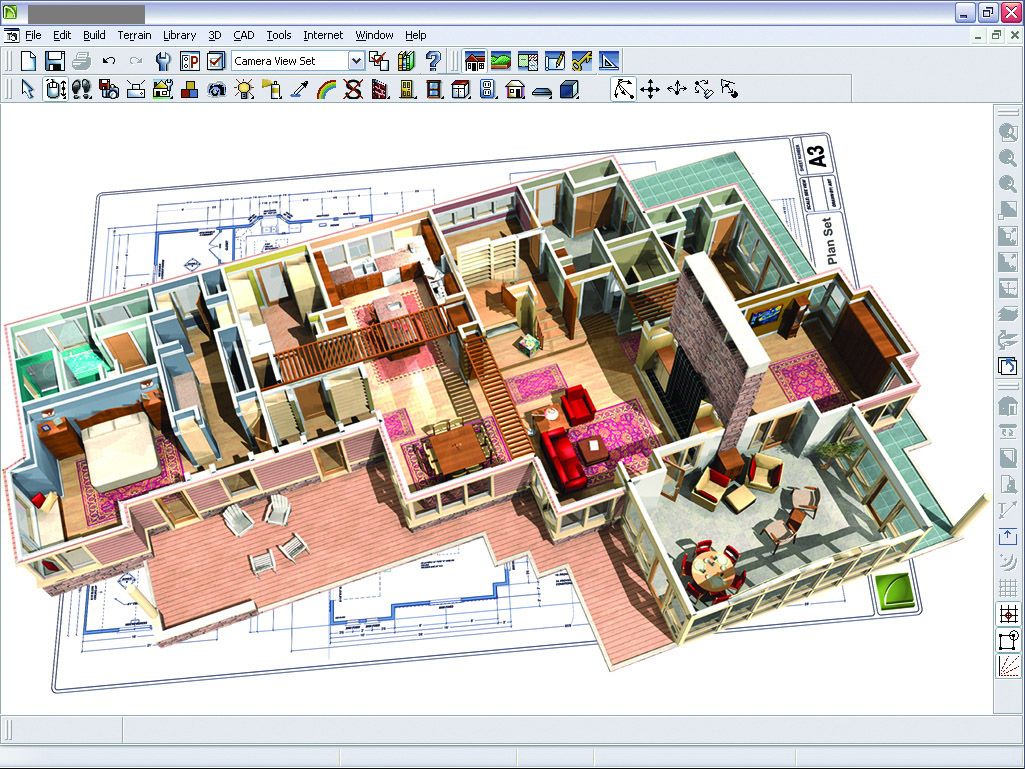Switch to Build house toolbar set

pyautogui.click(x=475, y=61)
